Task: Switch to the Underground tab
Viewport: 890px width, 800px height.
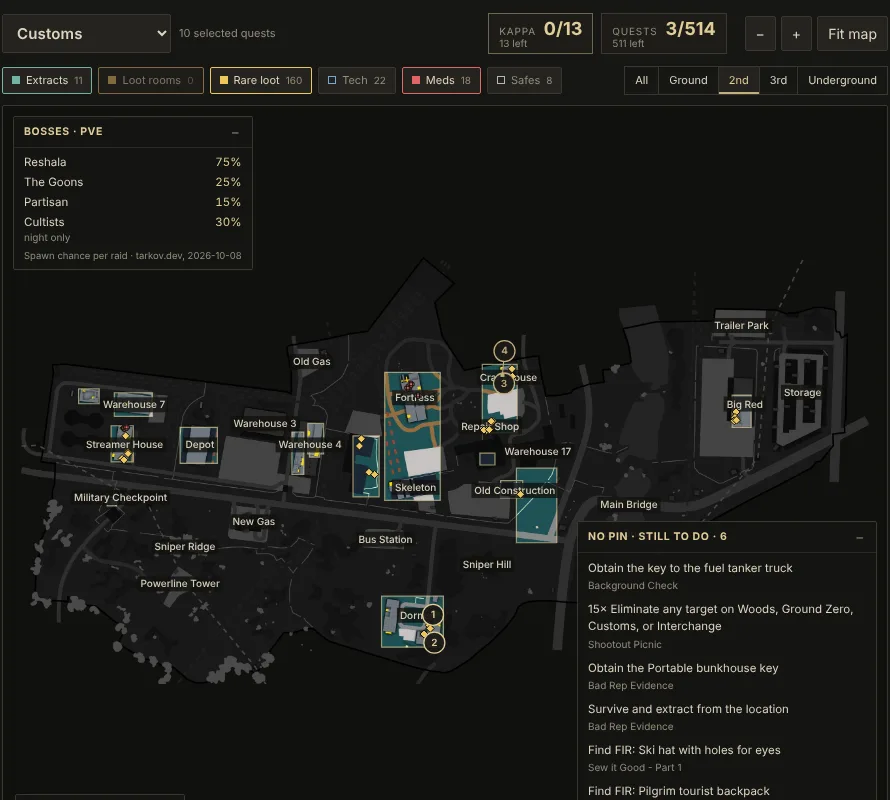Action: click(x=842, y=80)
